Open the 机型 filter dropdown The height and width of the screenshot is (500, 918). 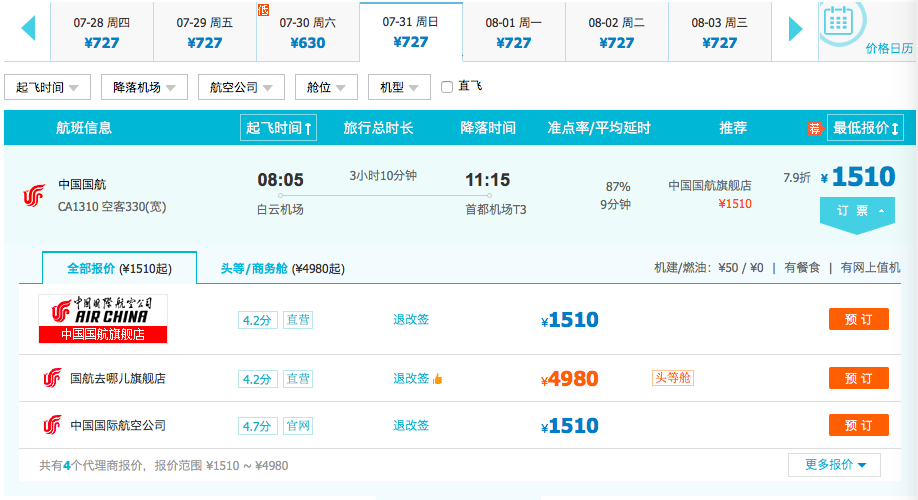click(x=399, y=87)
